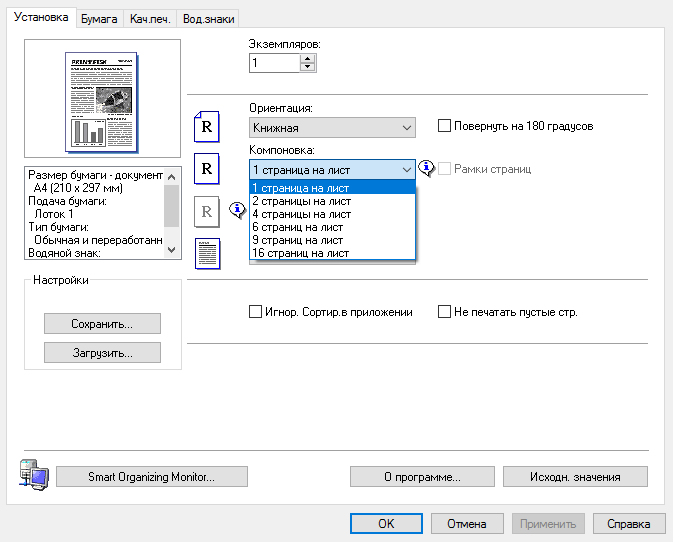Click the orientation preview icon

pos(206,127)
